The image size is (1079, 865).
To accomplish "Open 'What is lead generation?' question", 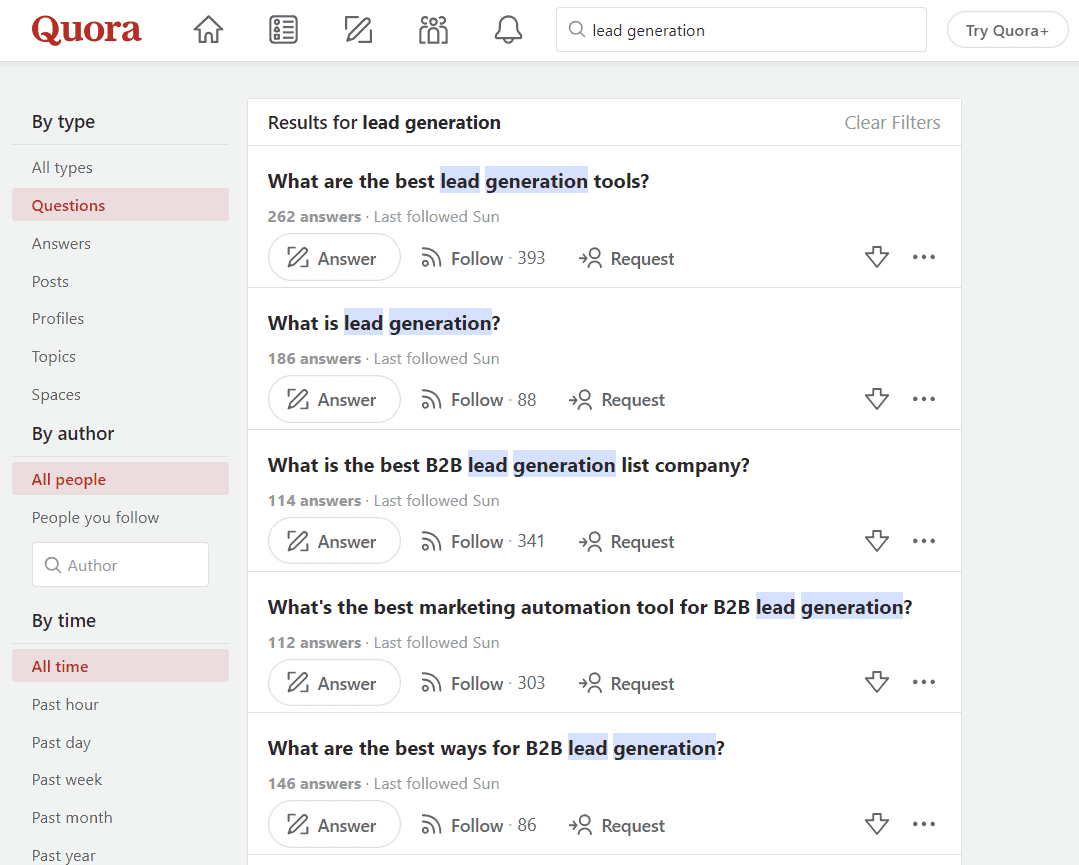I will [384, 323].
